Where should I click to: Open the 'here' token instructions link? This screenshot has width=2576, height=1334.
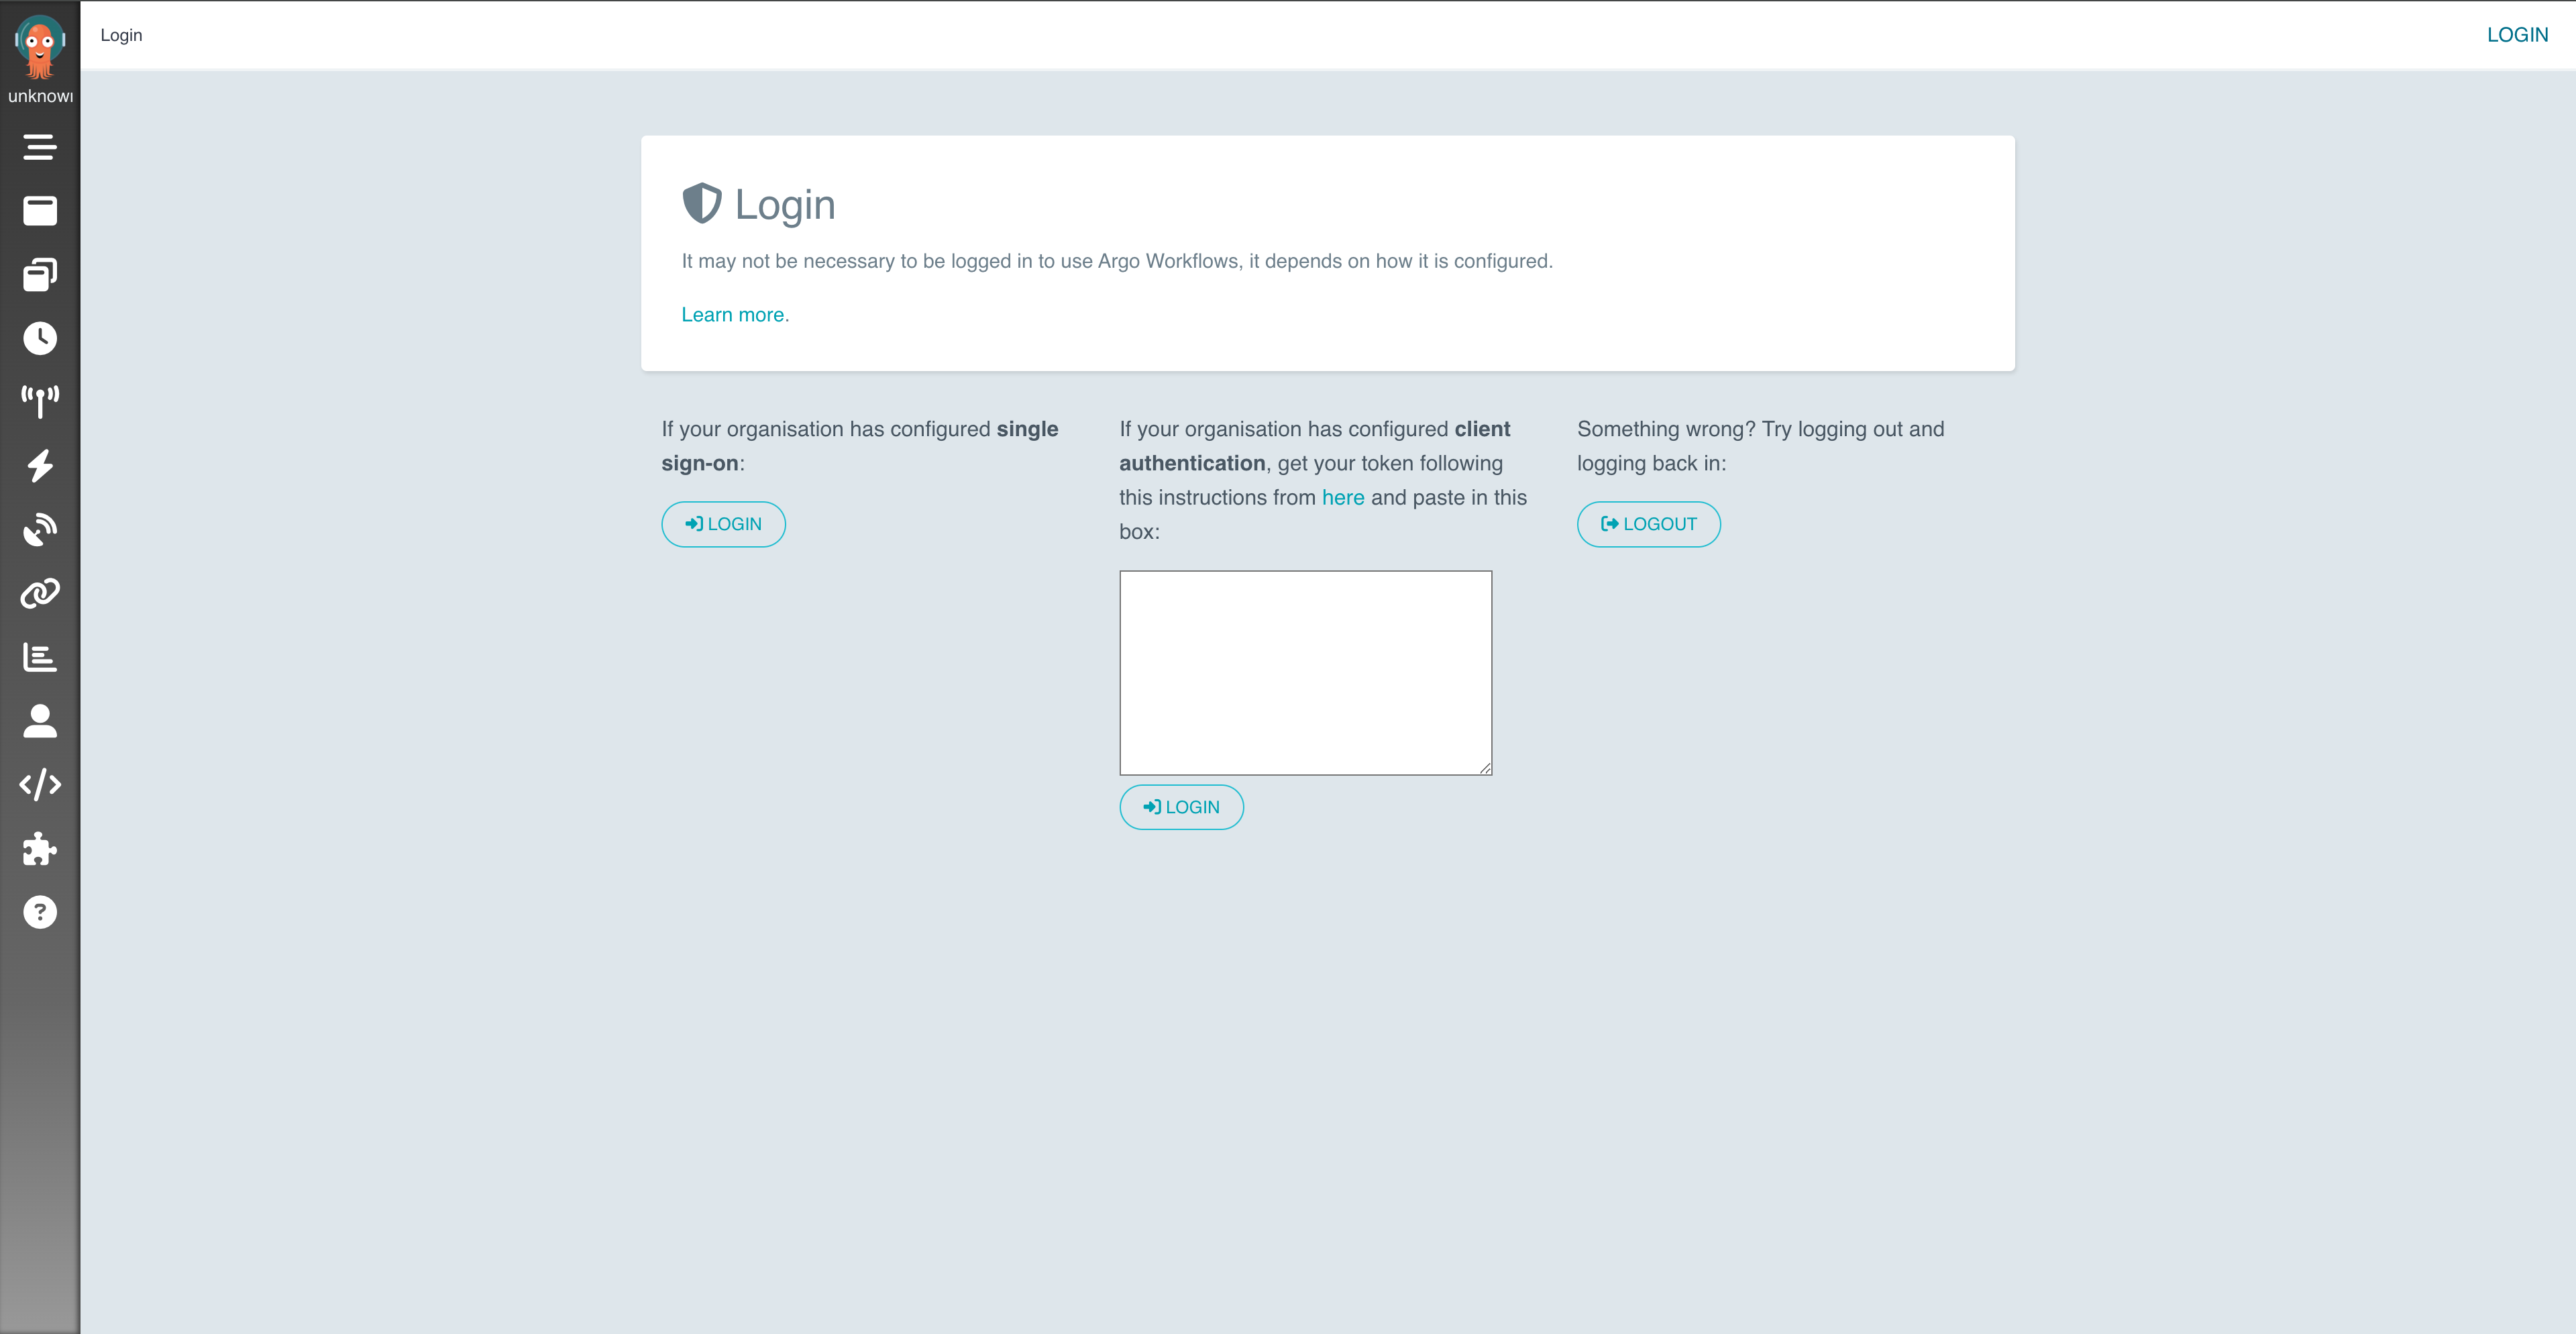tap(1343, 497)
